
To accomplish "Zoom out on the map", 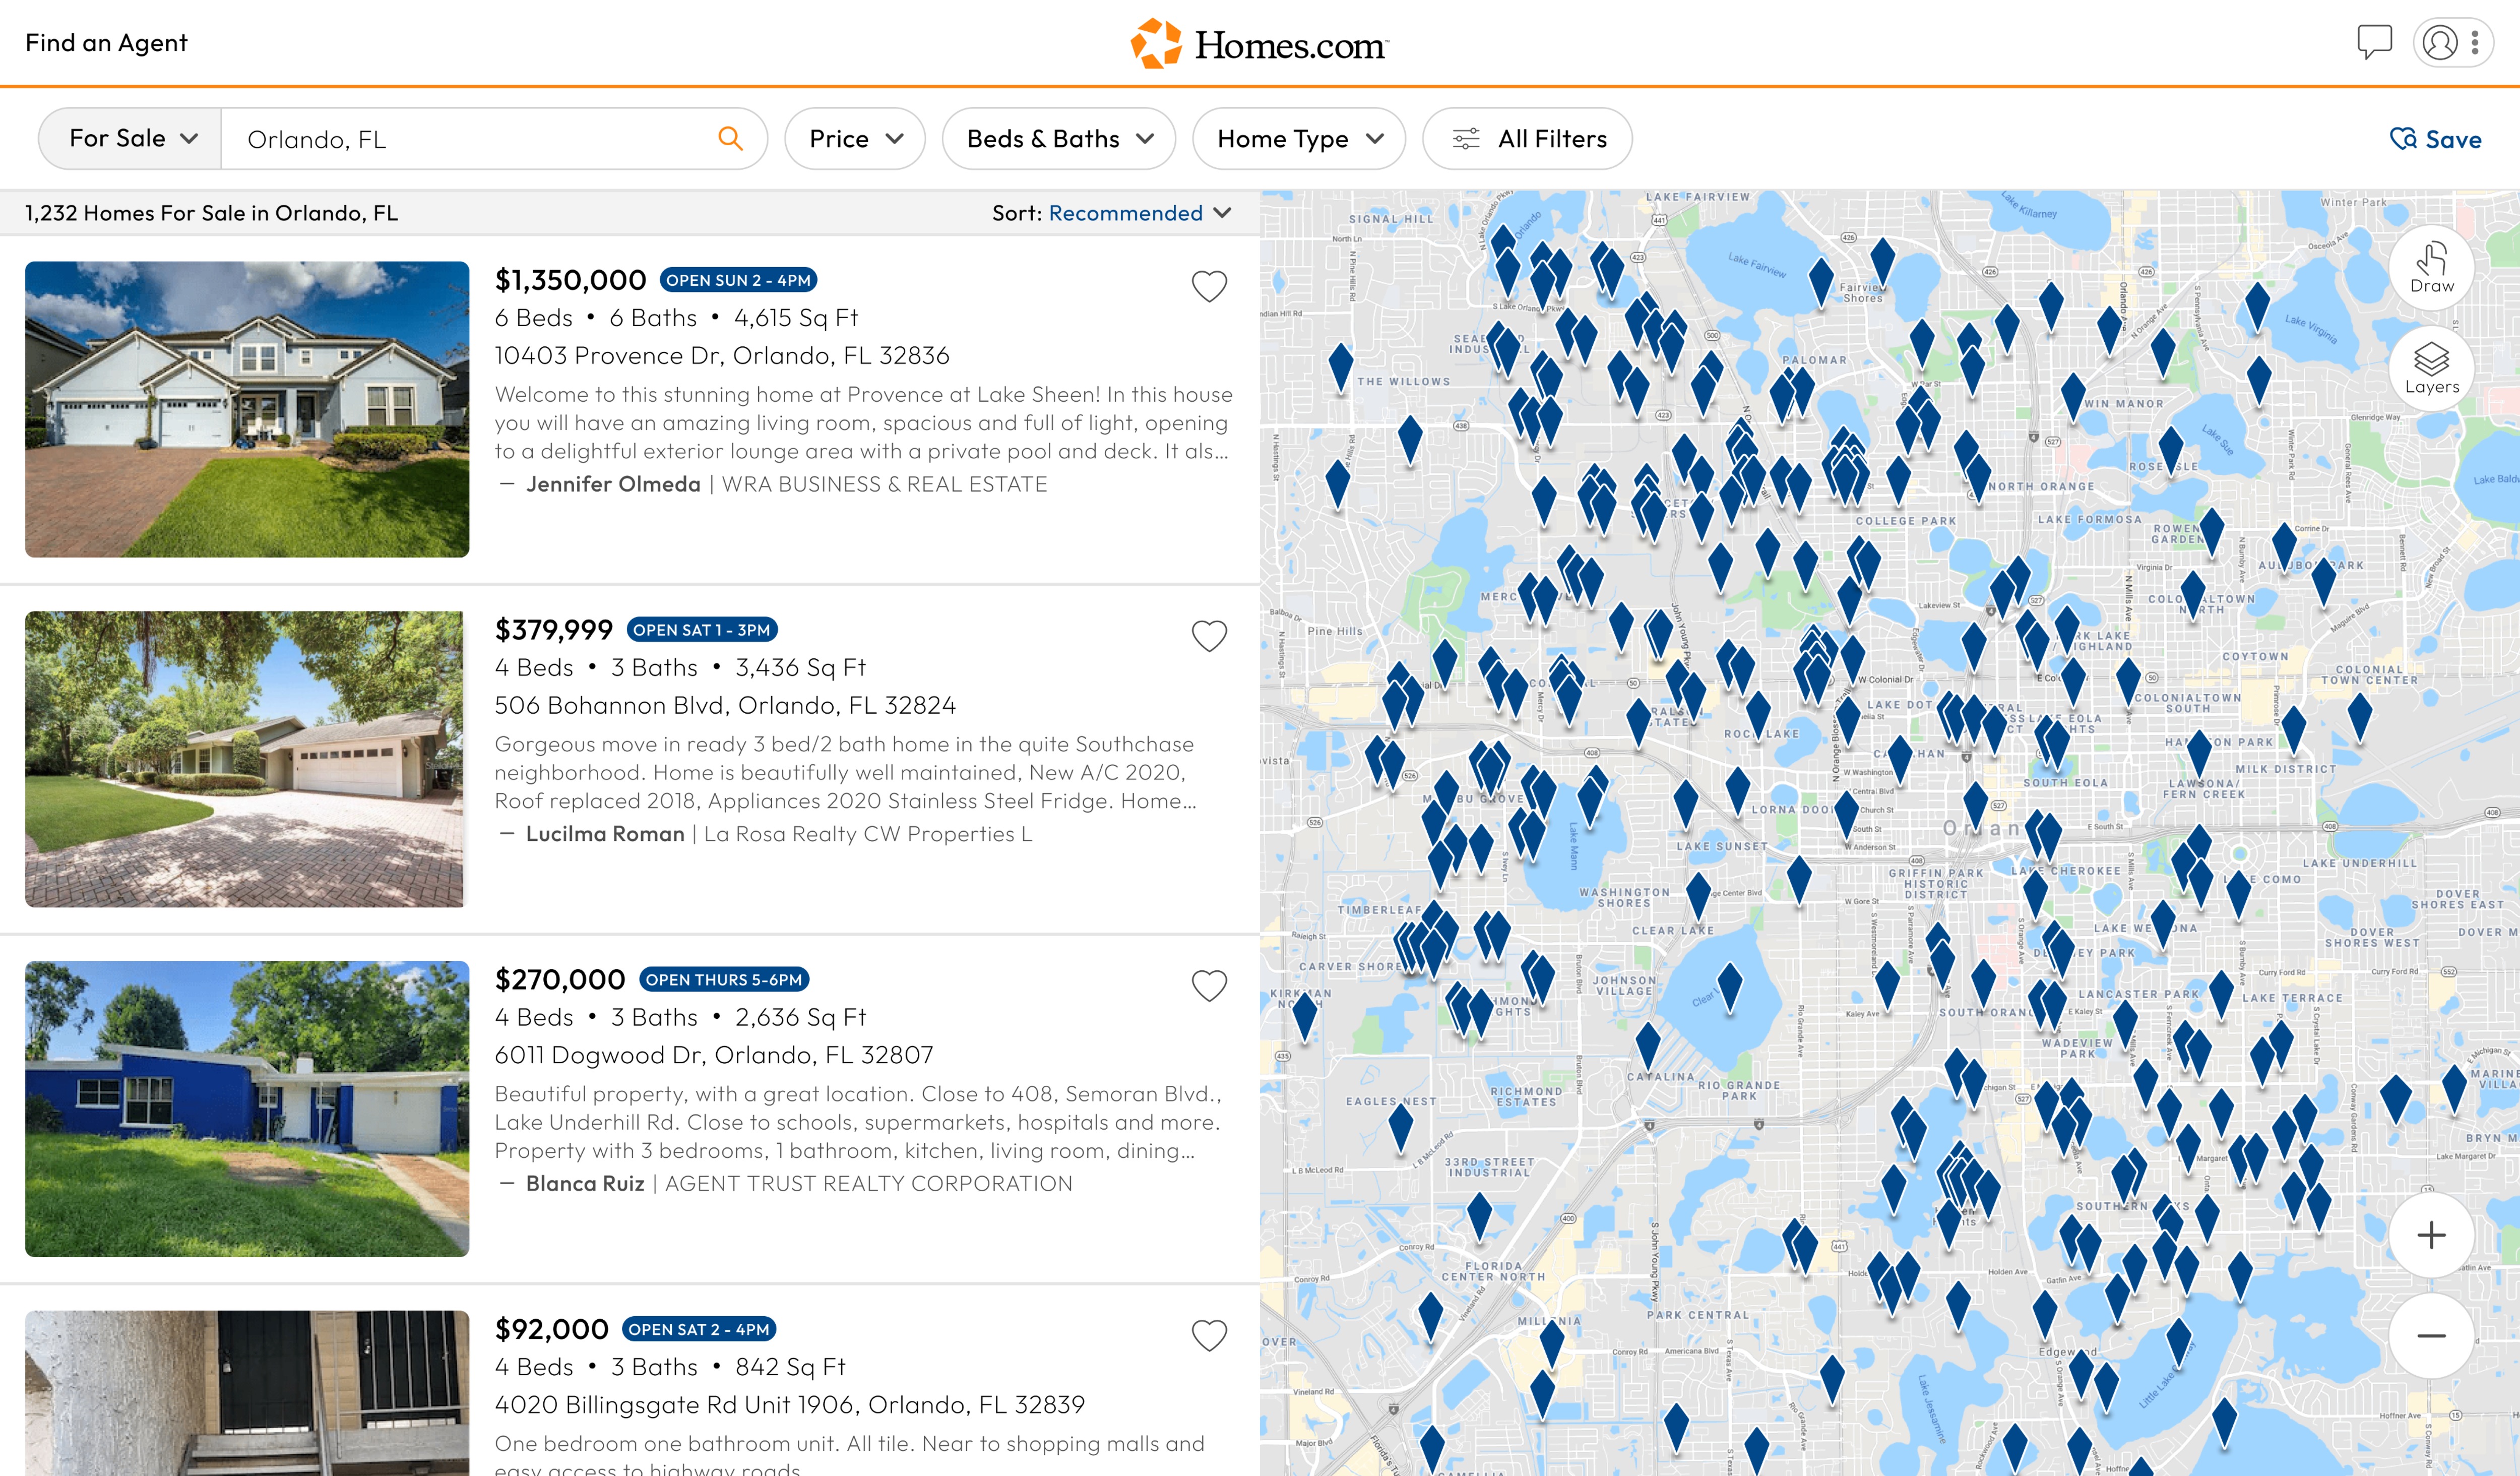I will pyautogui.click(x=2431, y=1336).
